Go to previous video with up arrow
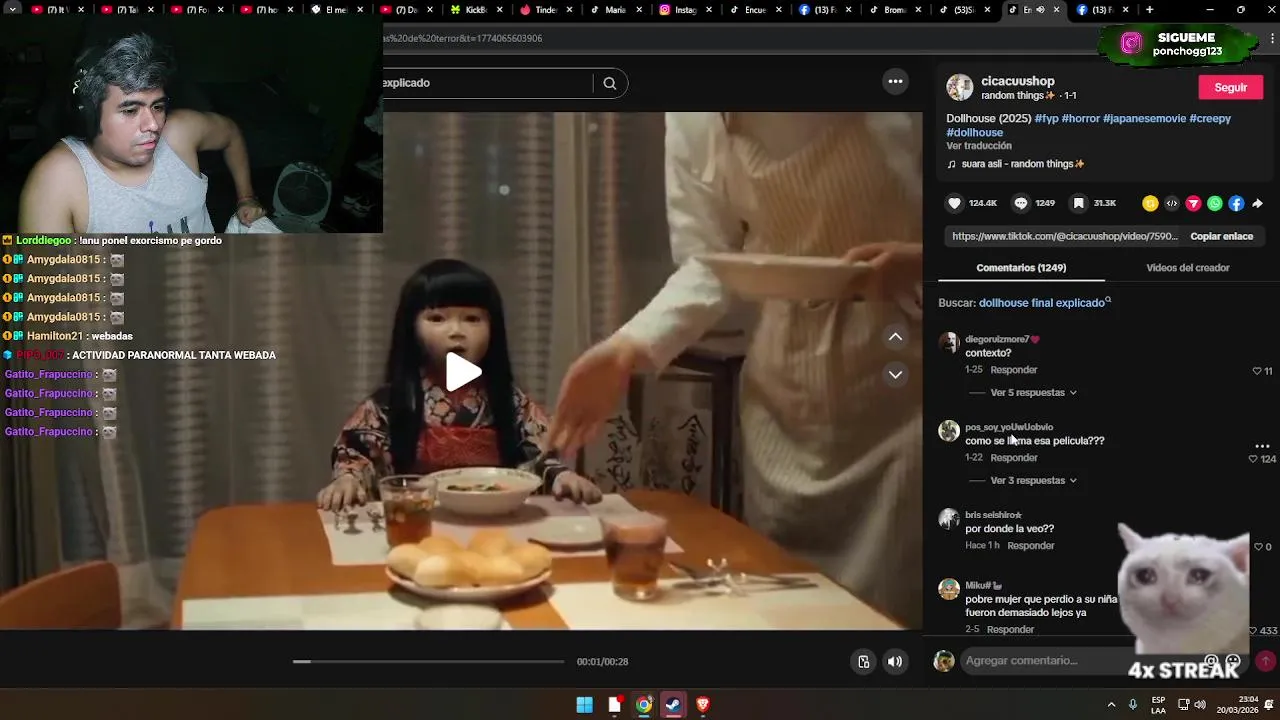This screenshot has width=1280, height=720. 895,337
